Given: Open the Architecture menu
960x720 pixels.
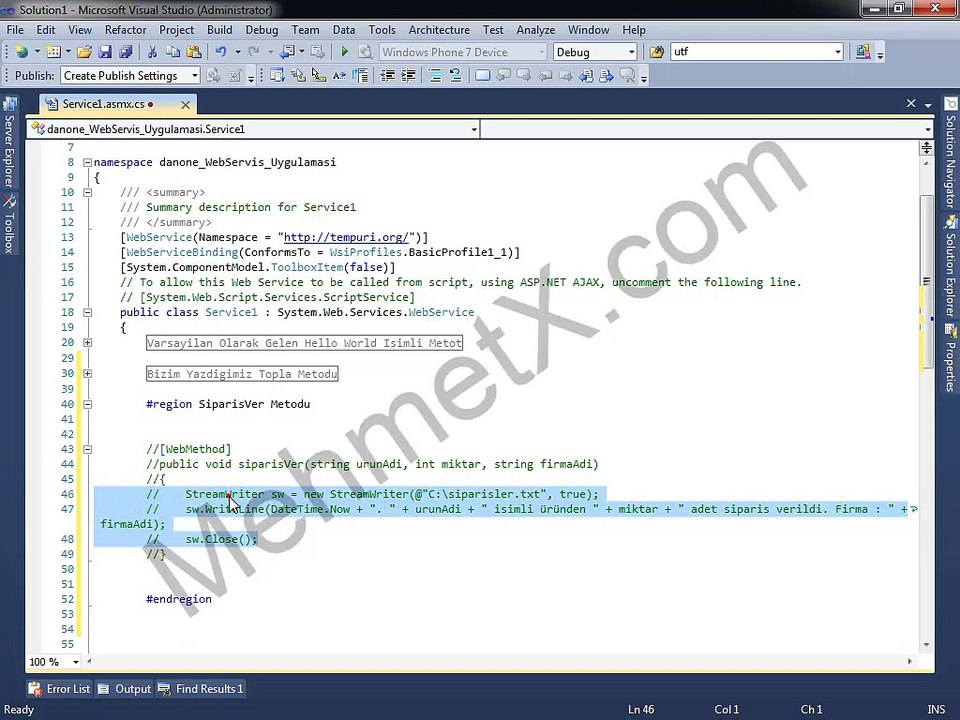Looking at the screenshot, I should click(439, 30).
